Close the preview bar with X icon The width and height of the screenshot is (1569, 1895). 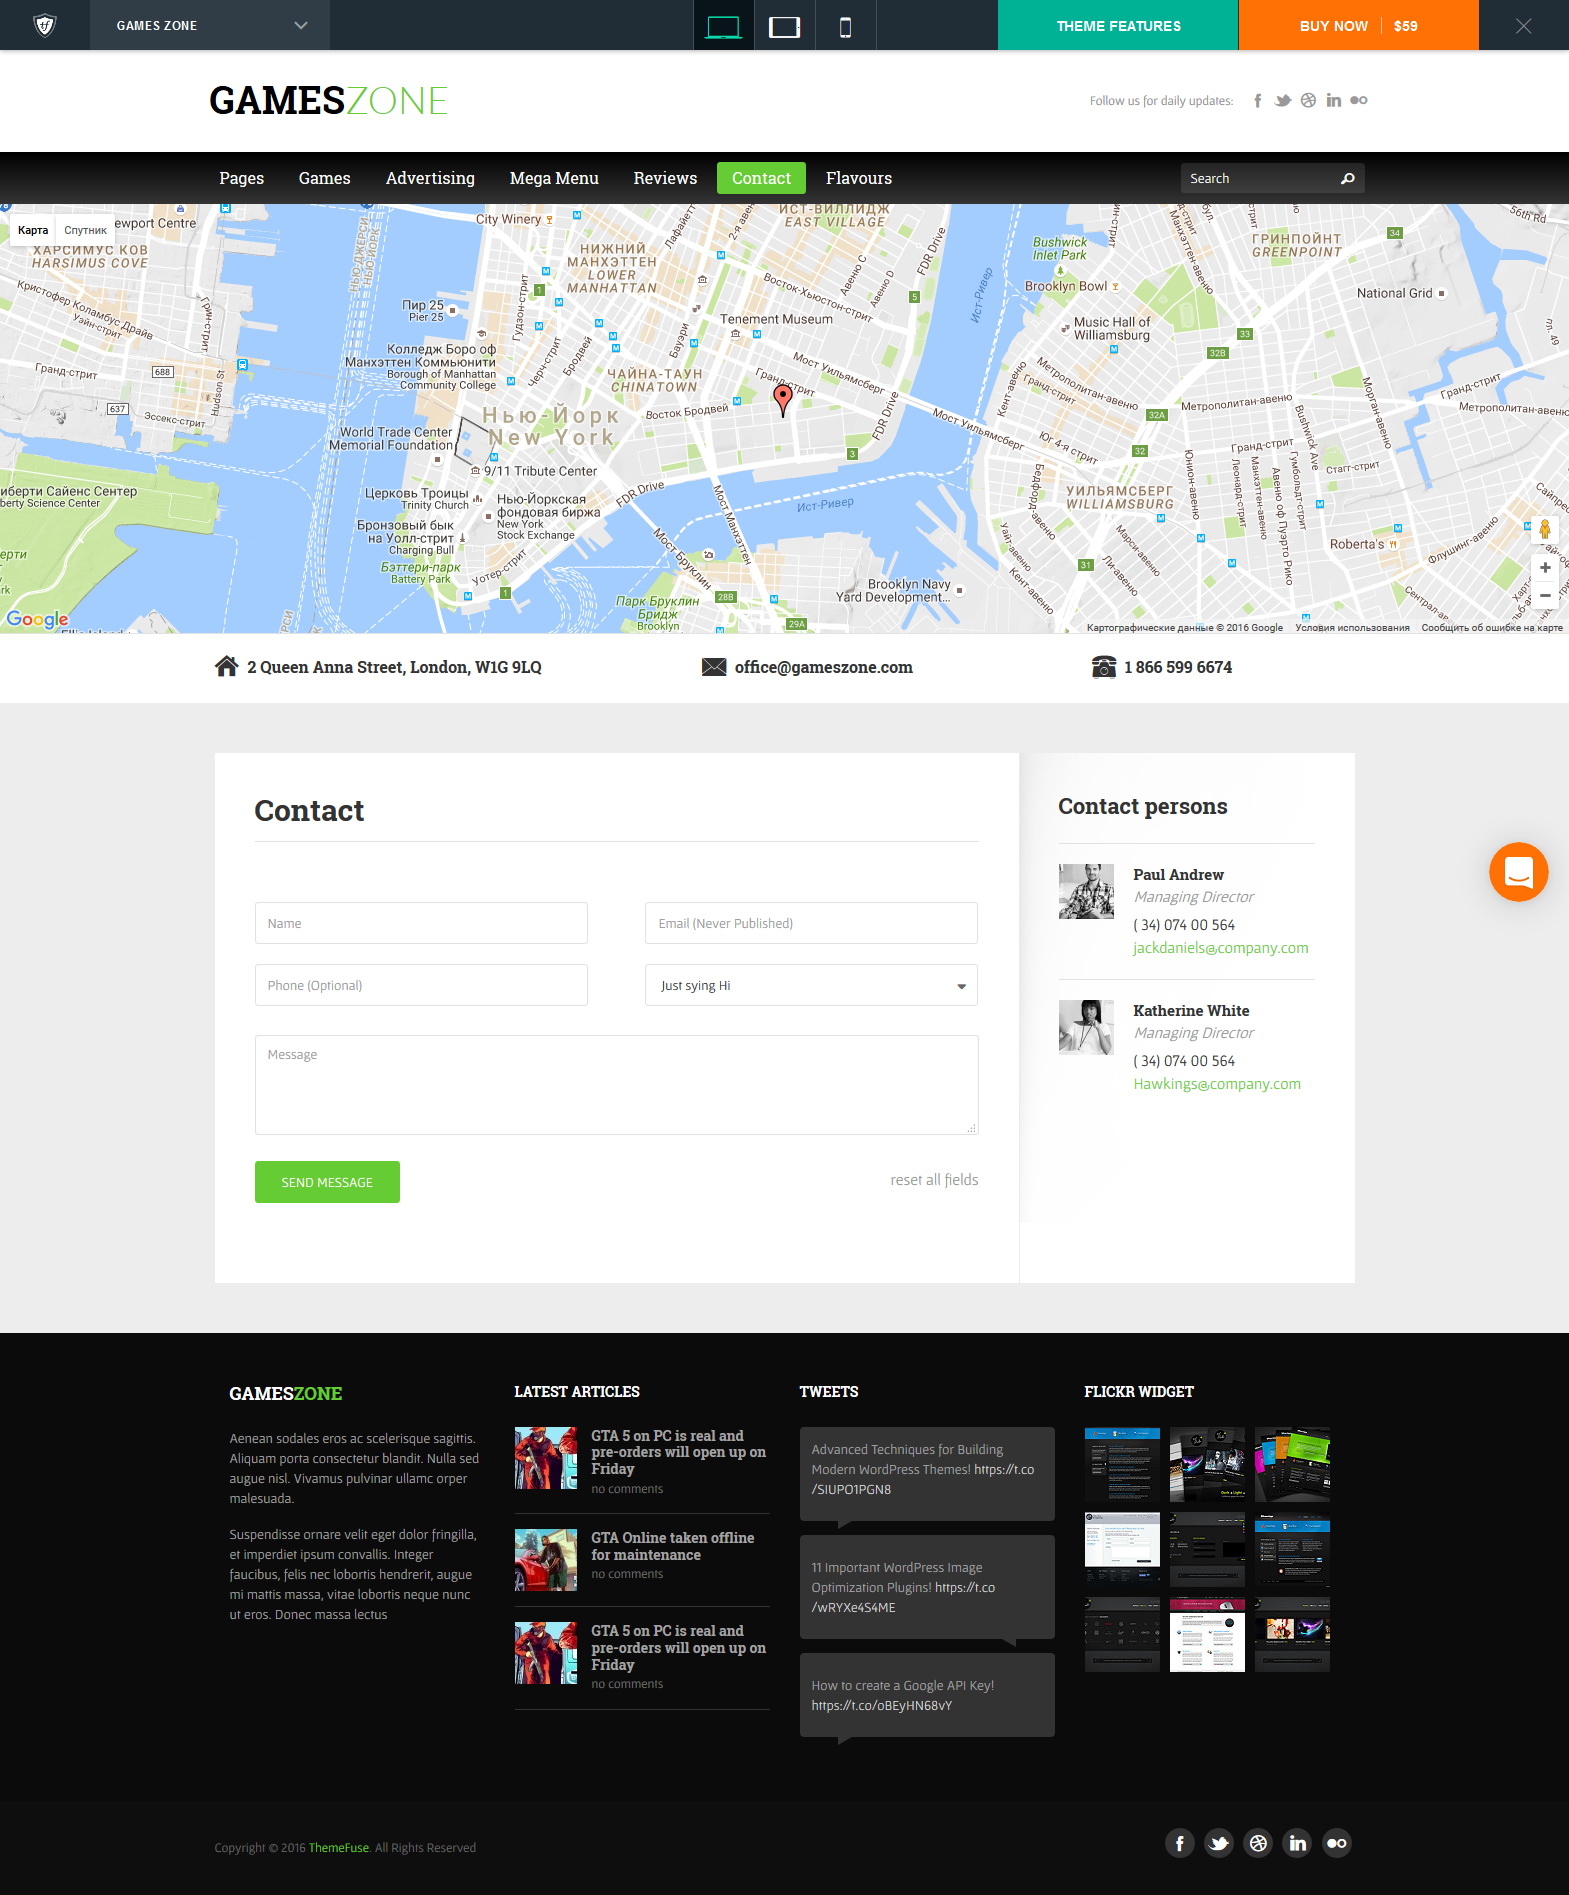1523,26
